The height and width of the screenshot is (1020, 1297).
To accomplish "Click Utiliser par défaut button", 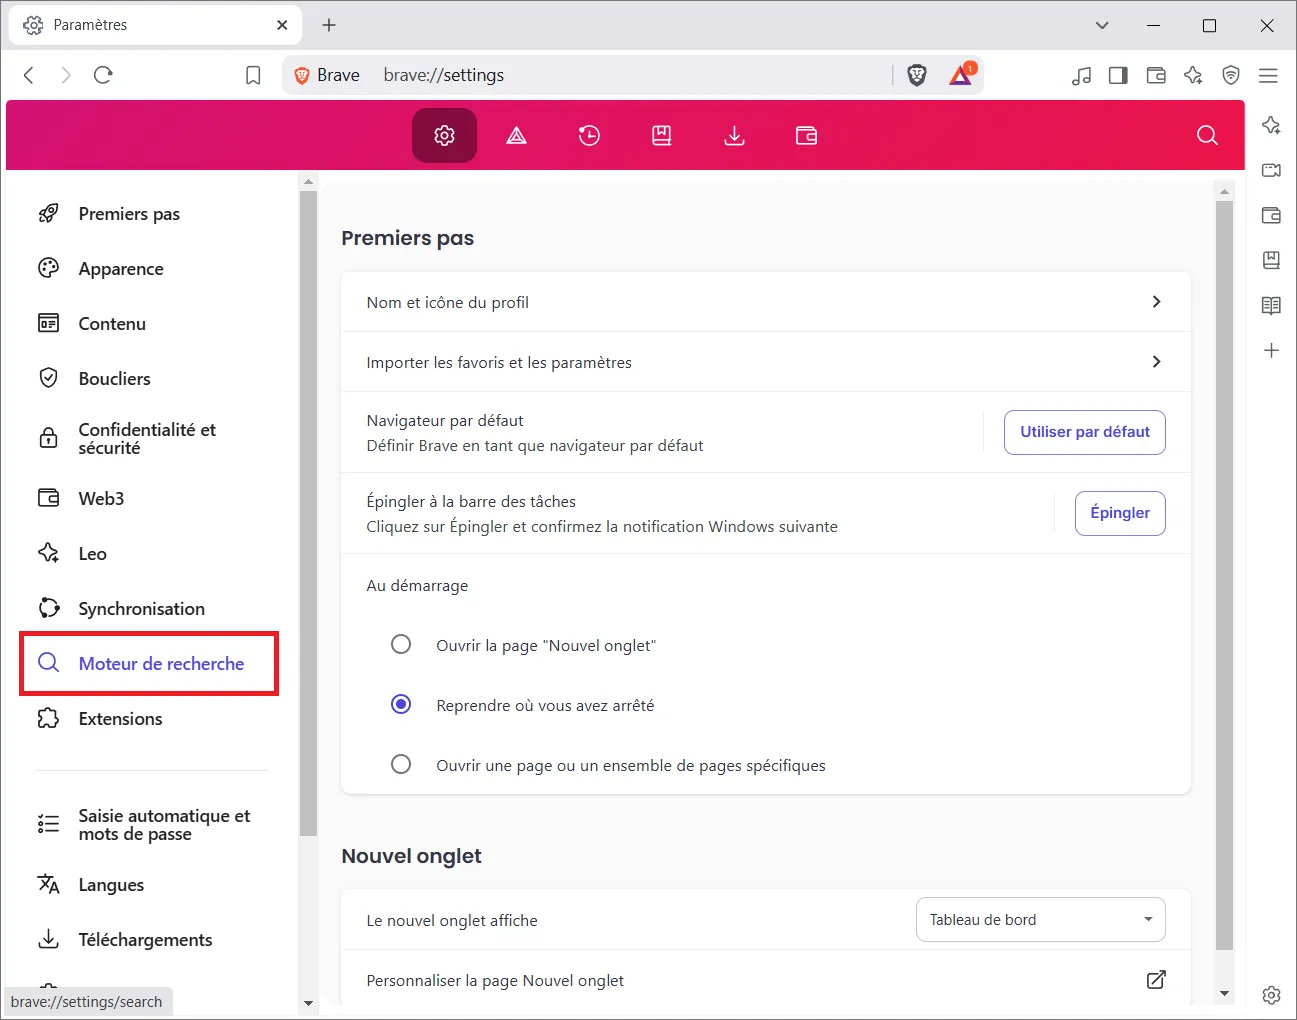I will 1085,432.
